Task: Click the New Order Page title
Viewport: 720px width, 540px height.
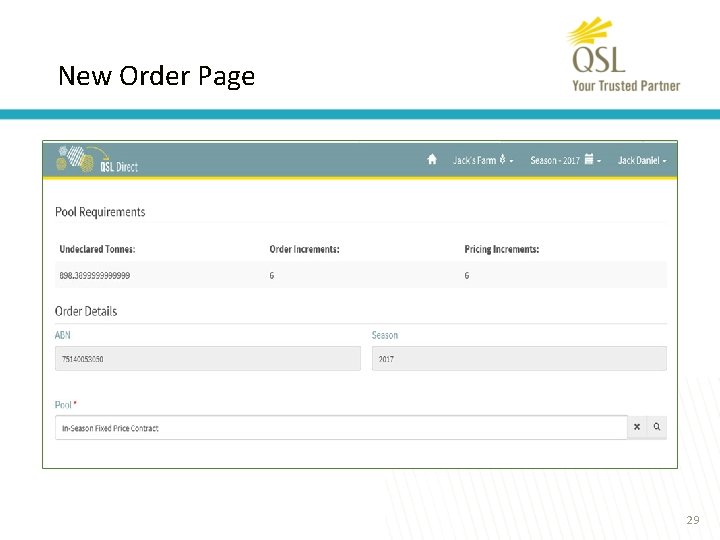Action: point(157,76)
